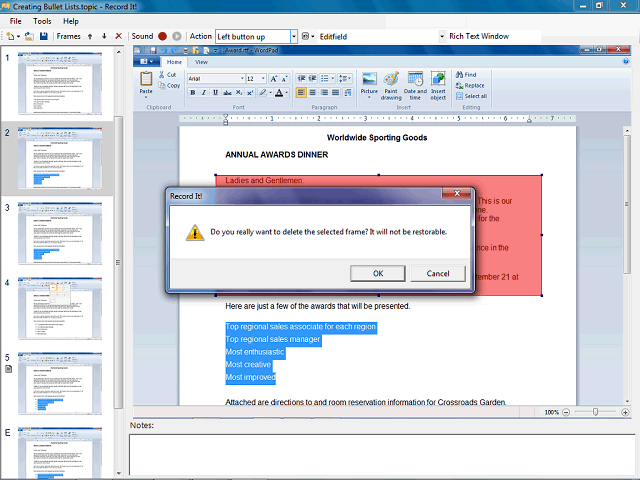Screen dimensions: 640x480
Task: Open the Tools menu
Action: click(42, 21)
